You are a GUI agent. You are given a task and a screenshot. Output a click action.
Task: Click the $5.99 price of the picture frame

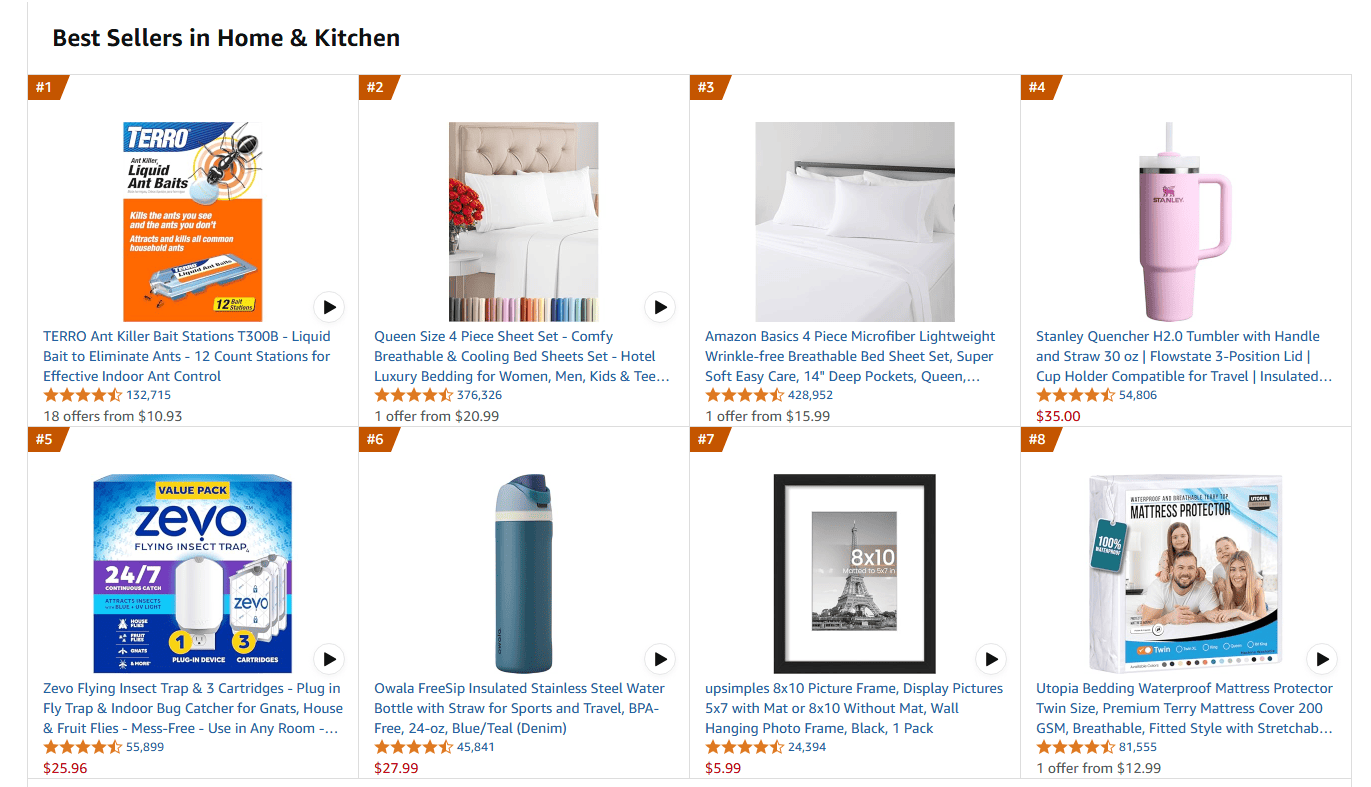coord(723,768)
